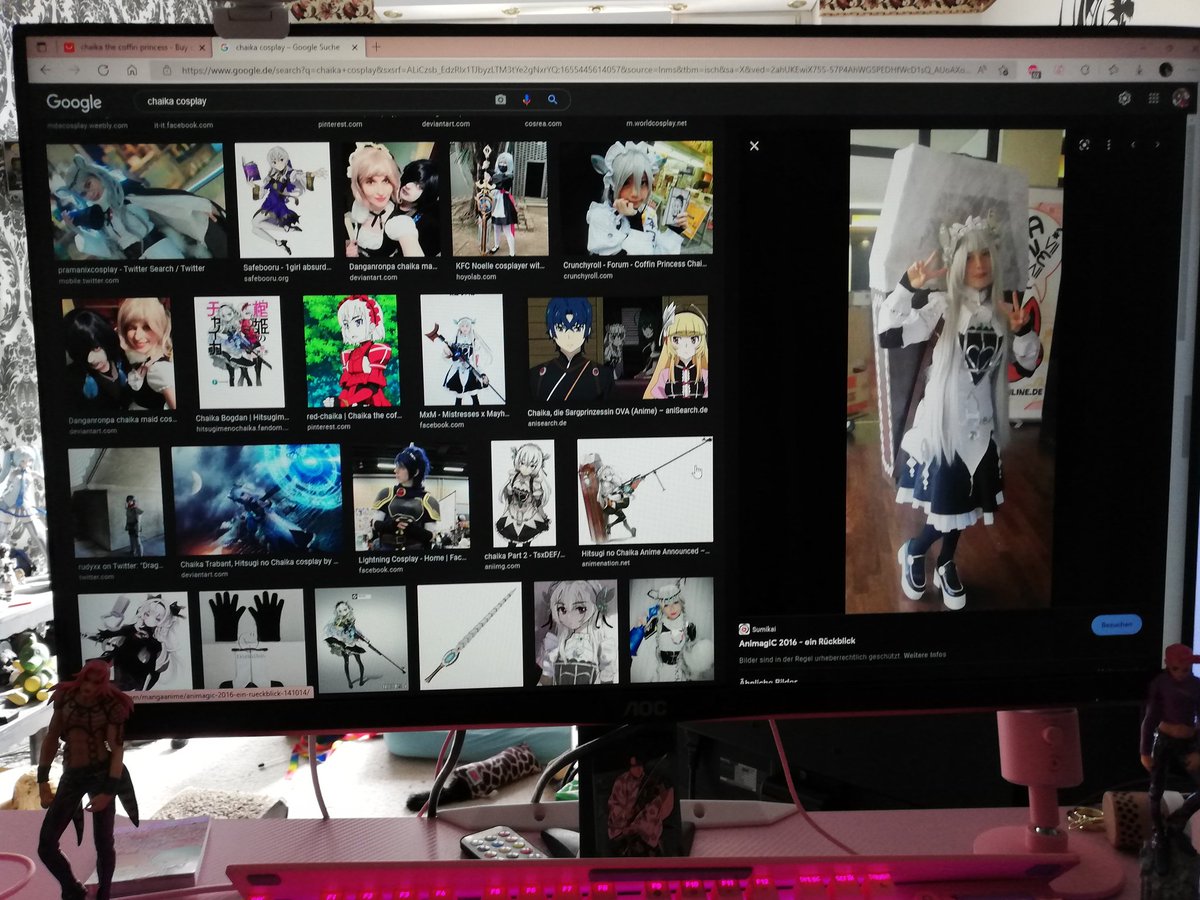Open Google quick settings hexagon icon
The image size is (1200, 900).
click(x=1124, y=98)
